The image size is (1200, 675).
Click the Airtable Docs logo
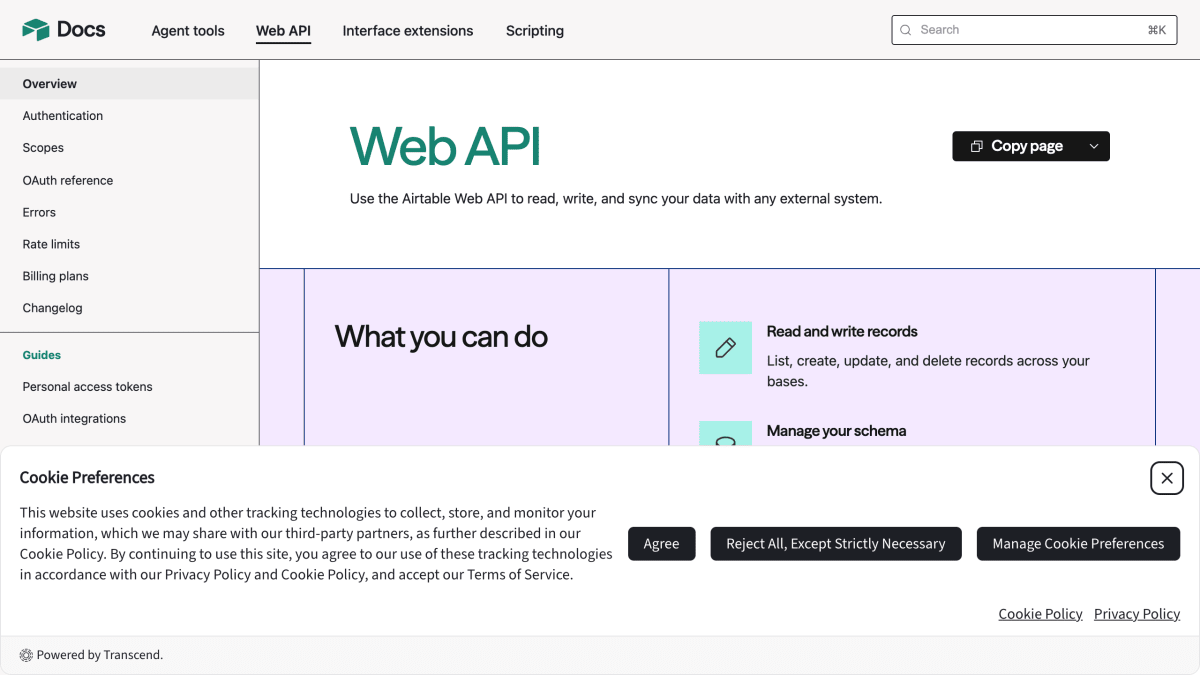pyautogui.click(x=64, y=30)
